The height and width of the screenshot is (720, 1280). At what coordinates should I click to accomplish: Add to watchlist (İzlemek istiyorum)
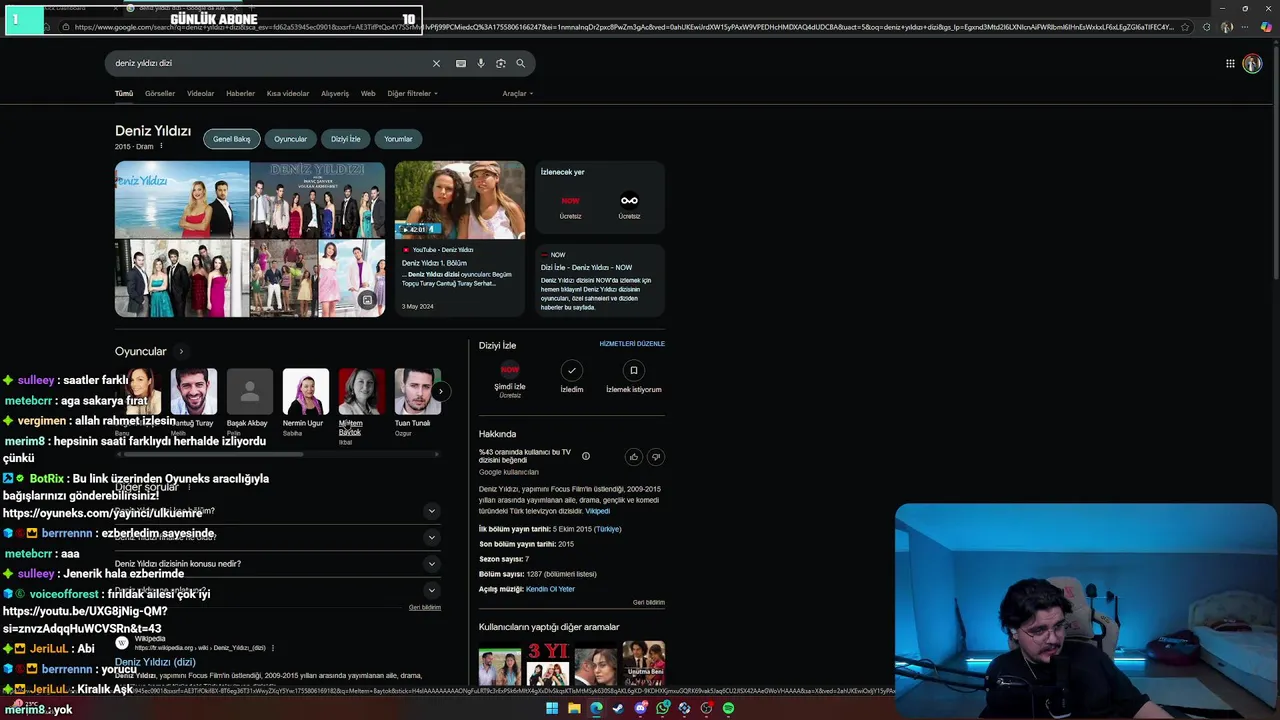(x=633, y=371)
